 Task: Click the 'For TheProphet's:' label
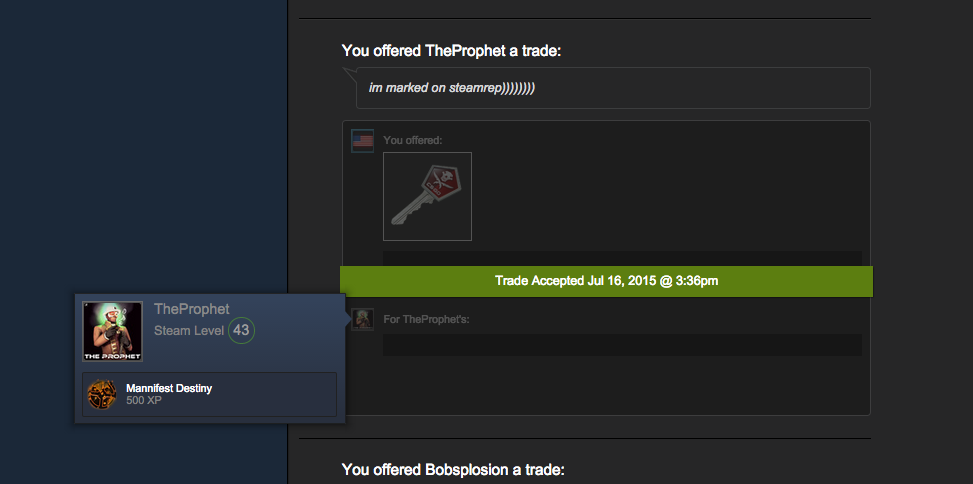[426, 319]
